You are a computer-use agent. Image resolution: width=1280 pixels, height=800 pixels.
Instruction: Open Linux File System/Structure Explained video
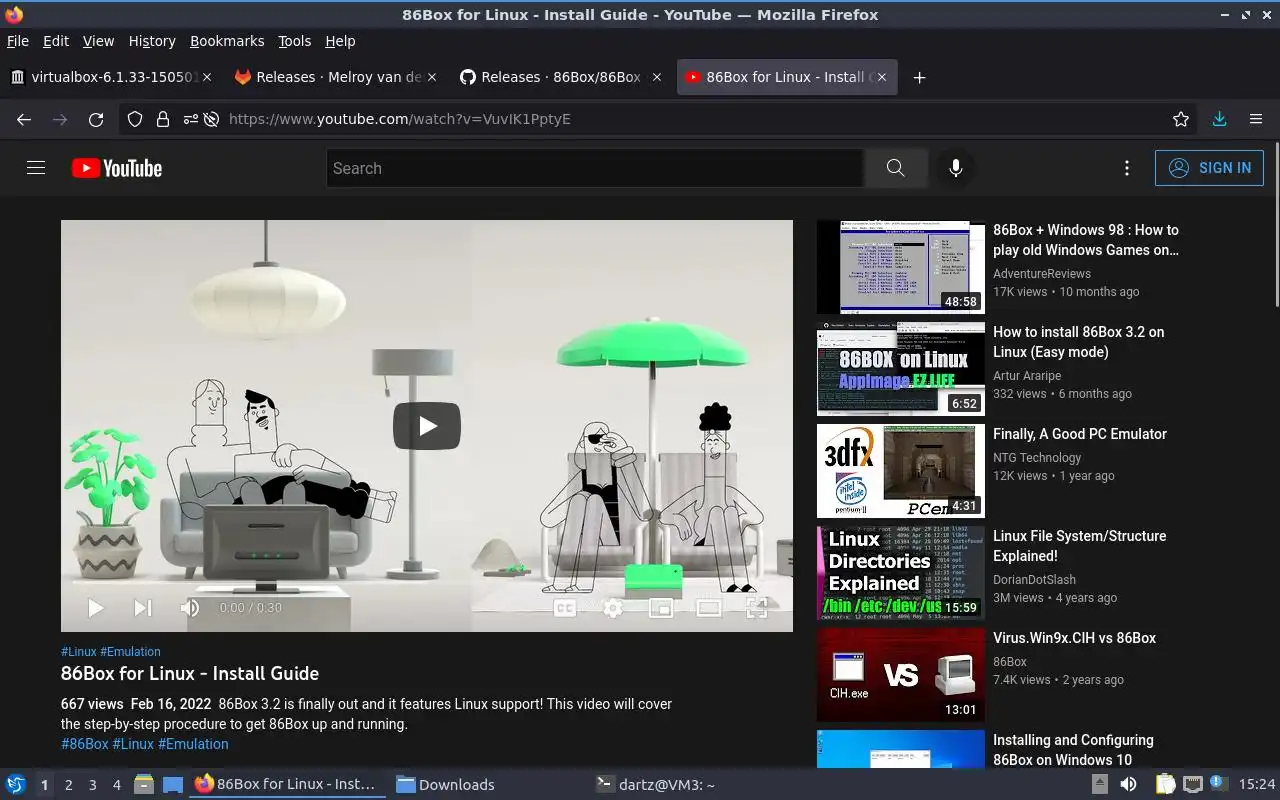pos(1080,546)
